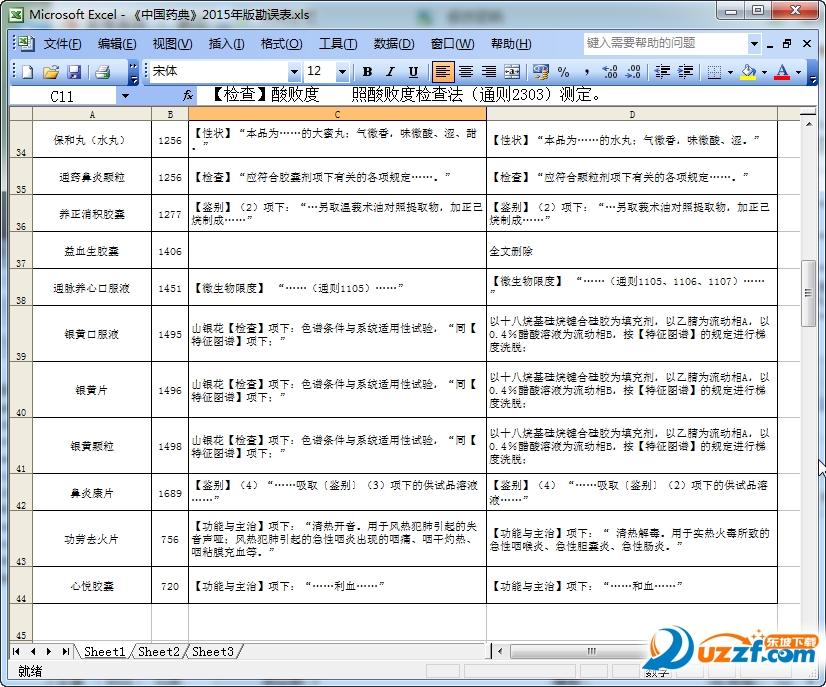
Task: Click the help question input field
Action: [666, 44]
